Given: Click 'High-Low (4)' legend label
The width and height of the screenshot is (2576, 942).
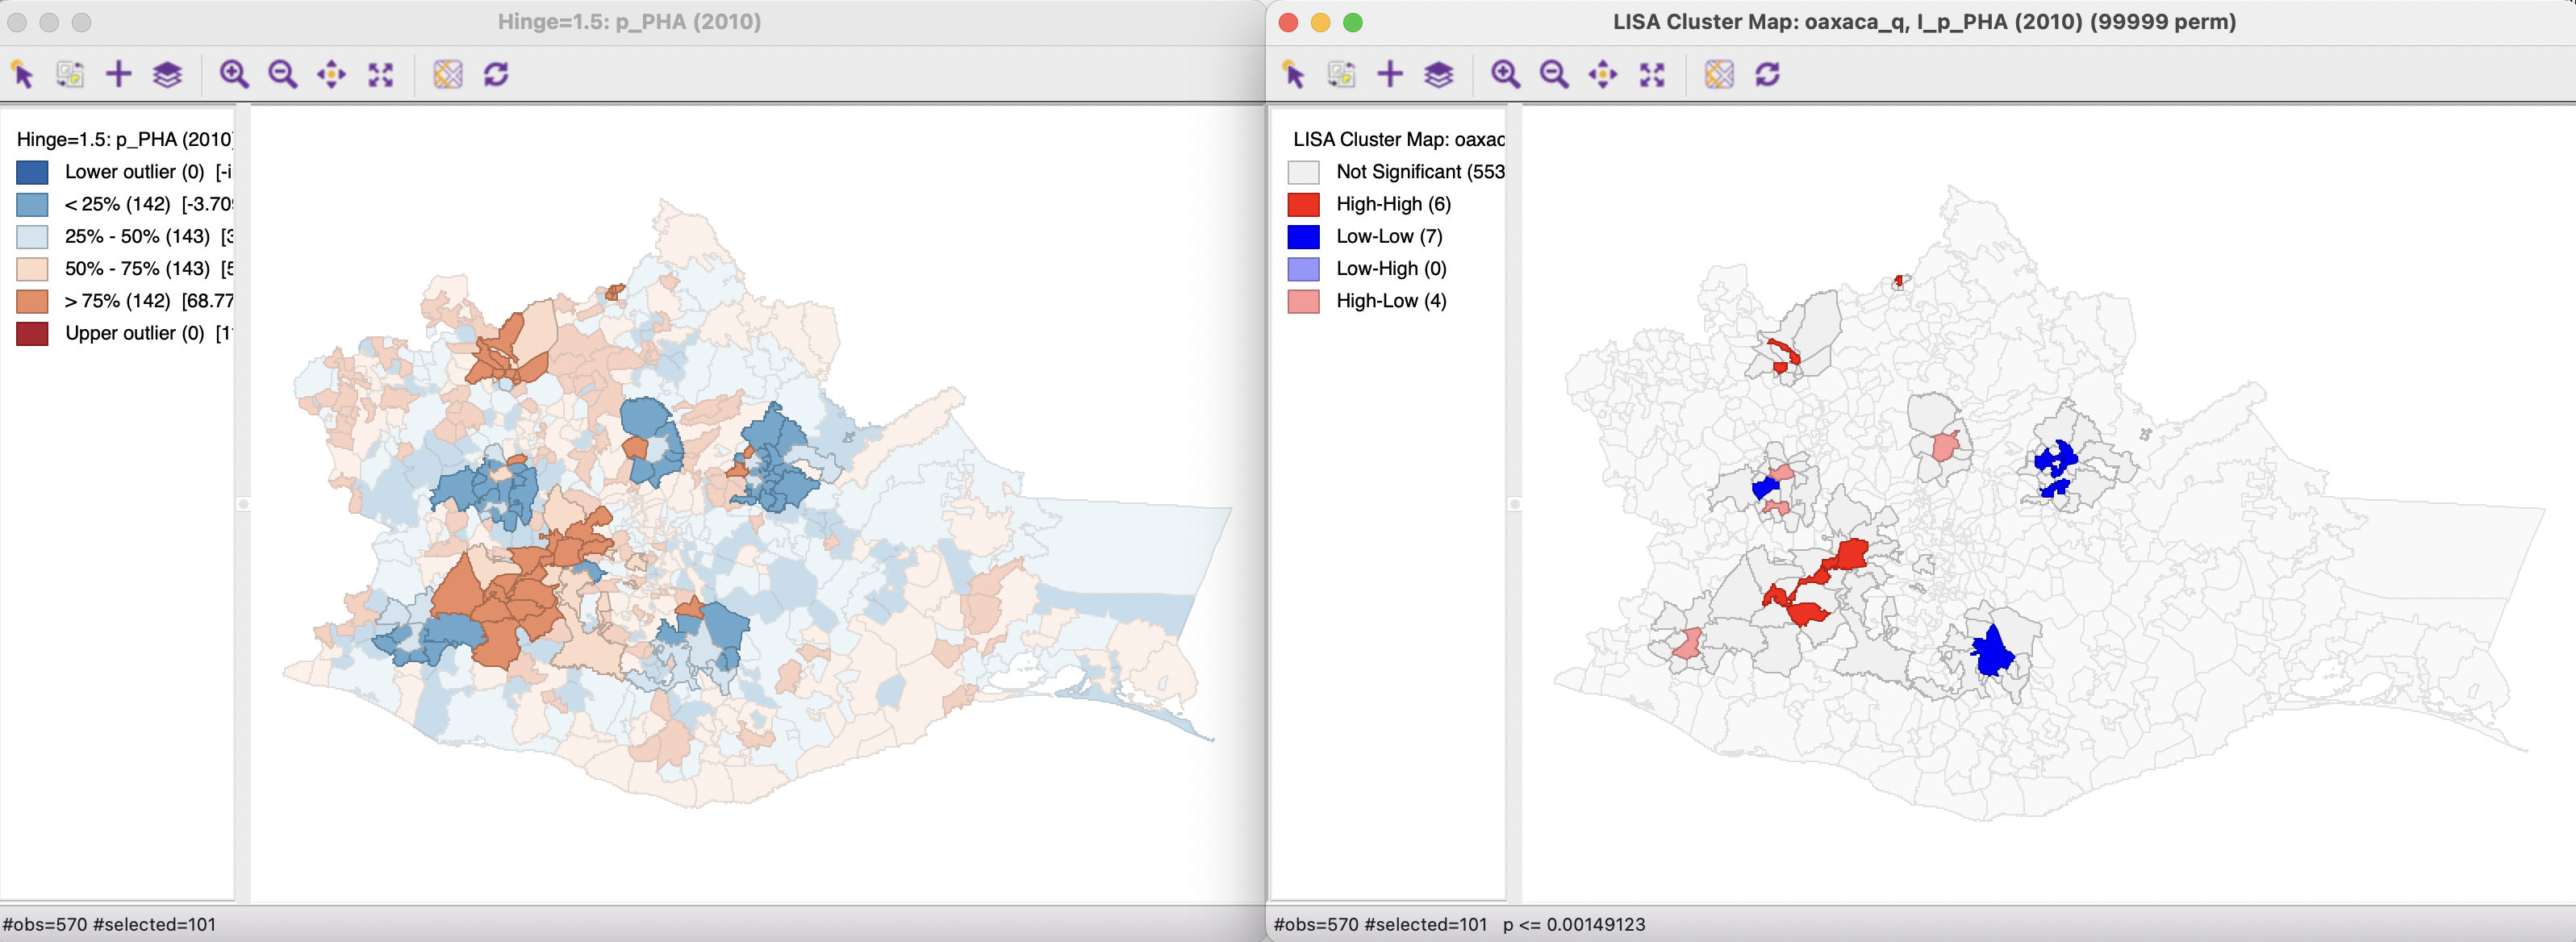Looking at the screenshot, I should [1391, 300].
